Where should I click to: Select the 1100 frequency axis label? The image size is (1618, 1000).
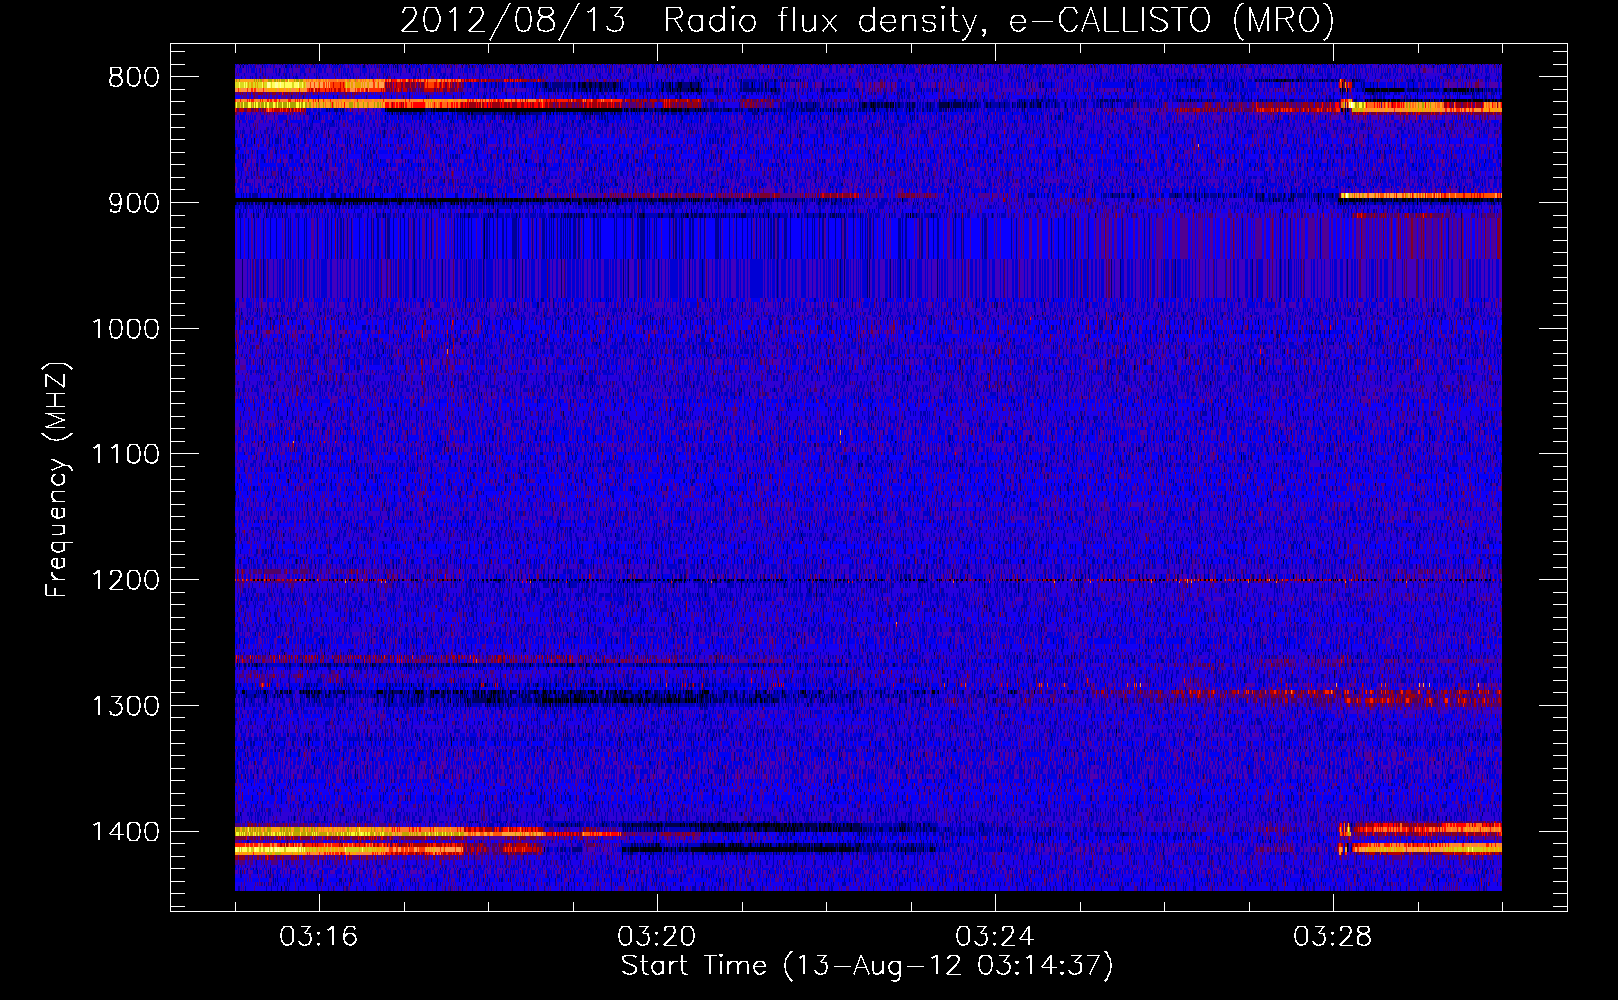126,455
